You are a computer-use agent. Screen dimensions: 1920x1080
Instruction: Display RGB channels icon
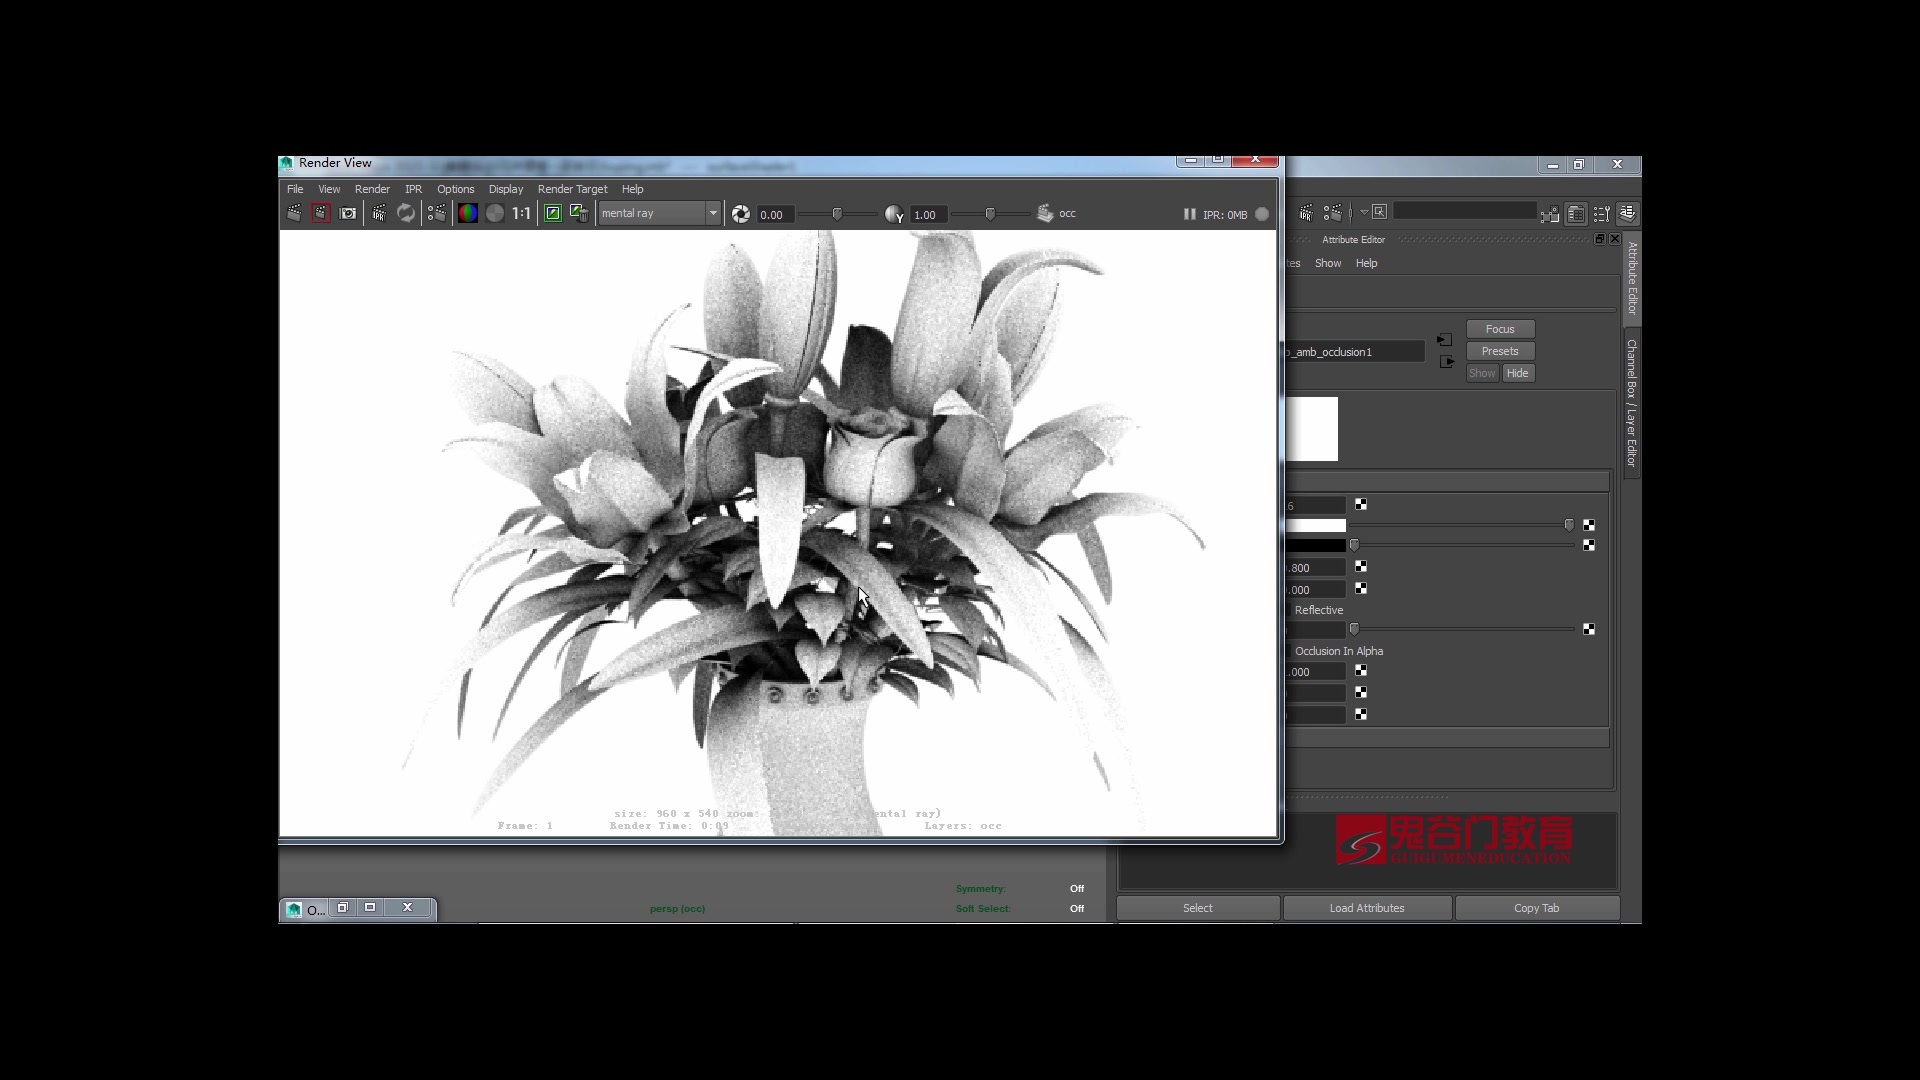467,213
